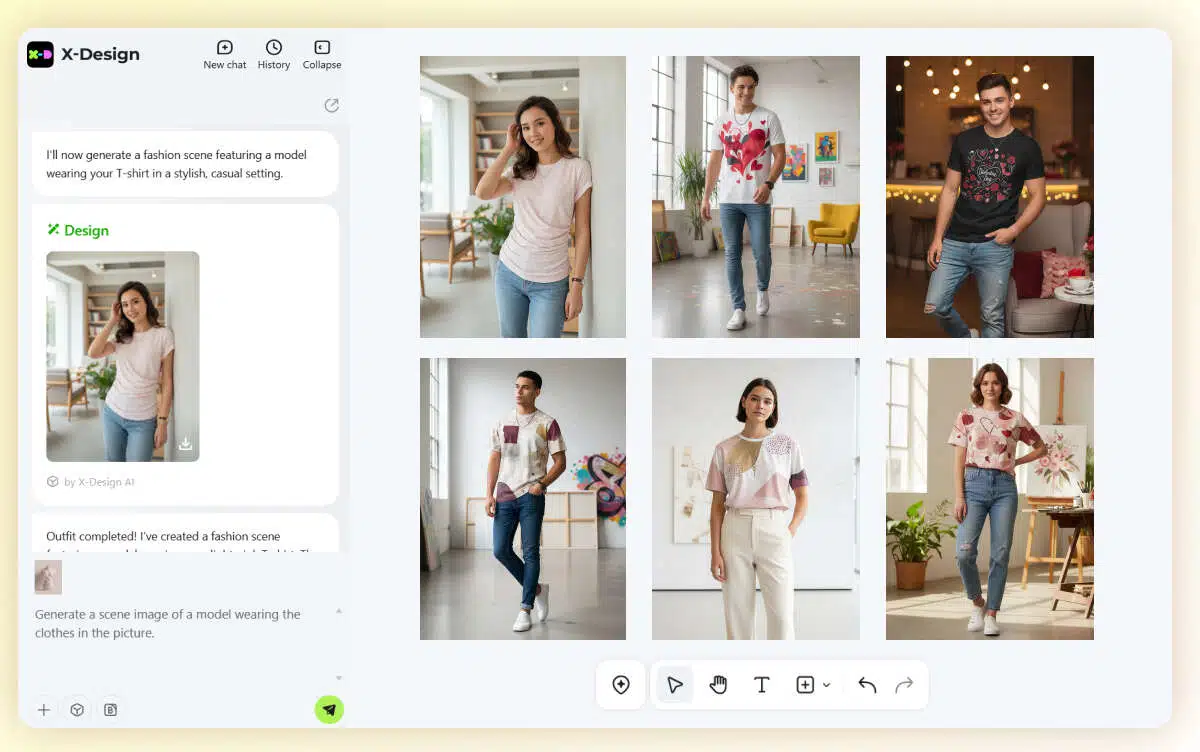The width and height of the screenshot is (1200, 752).
Task: Undo the last canvas action
Action: tap(867, 685)
